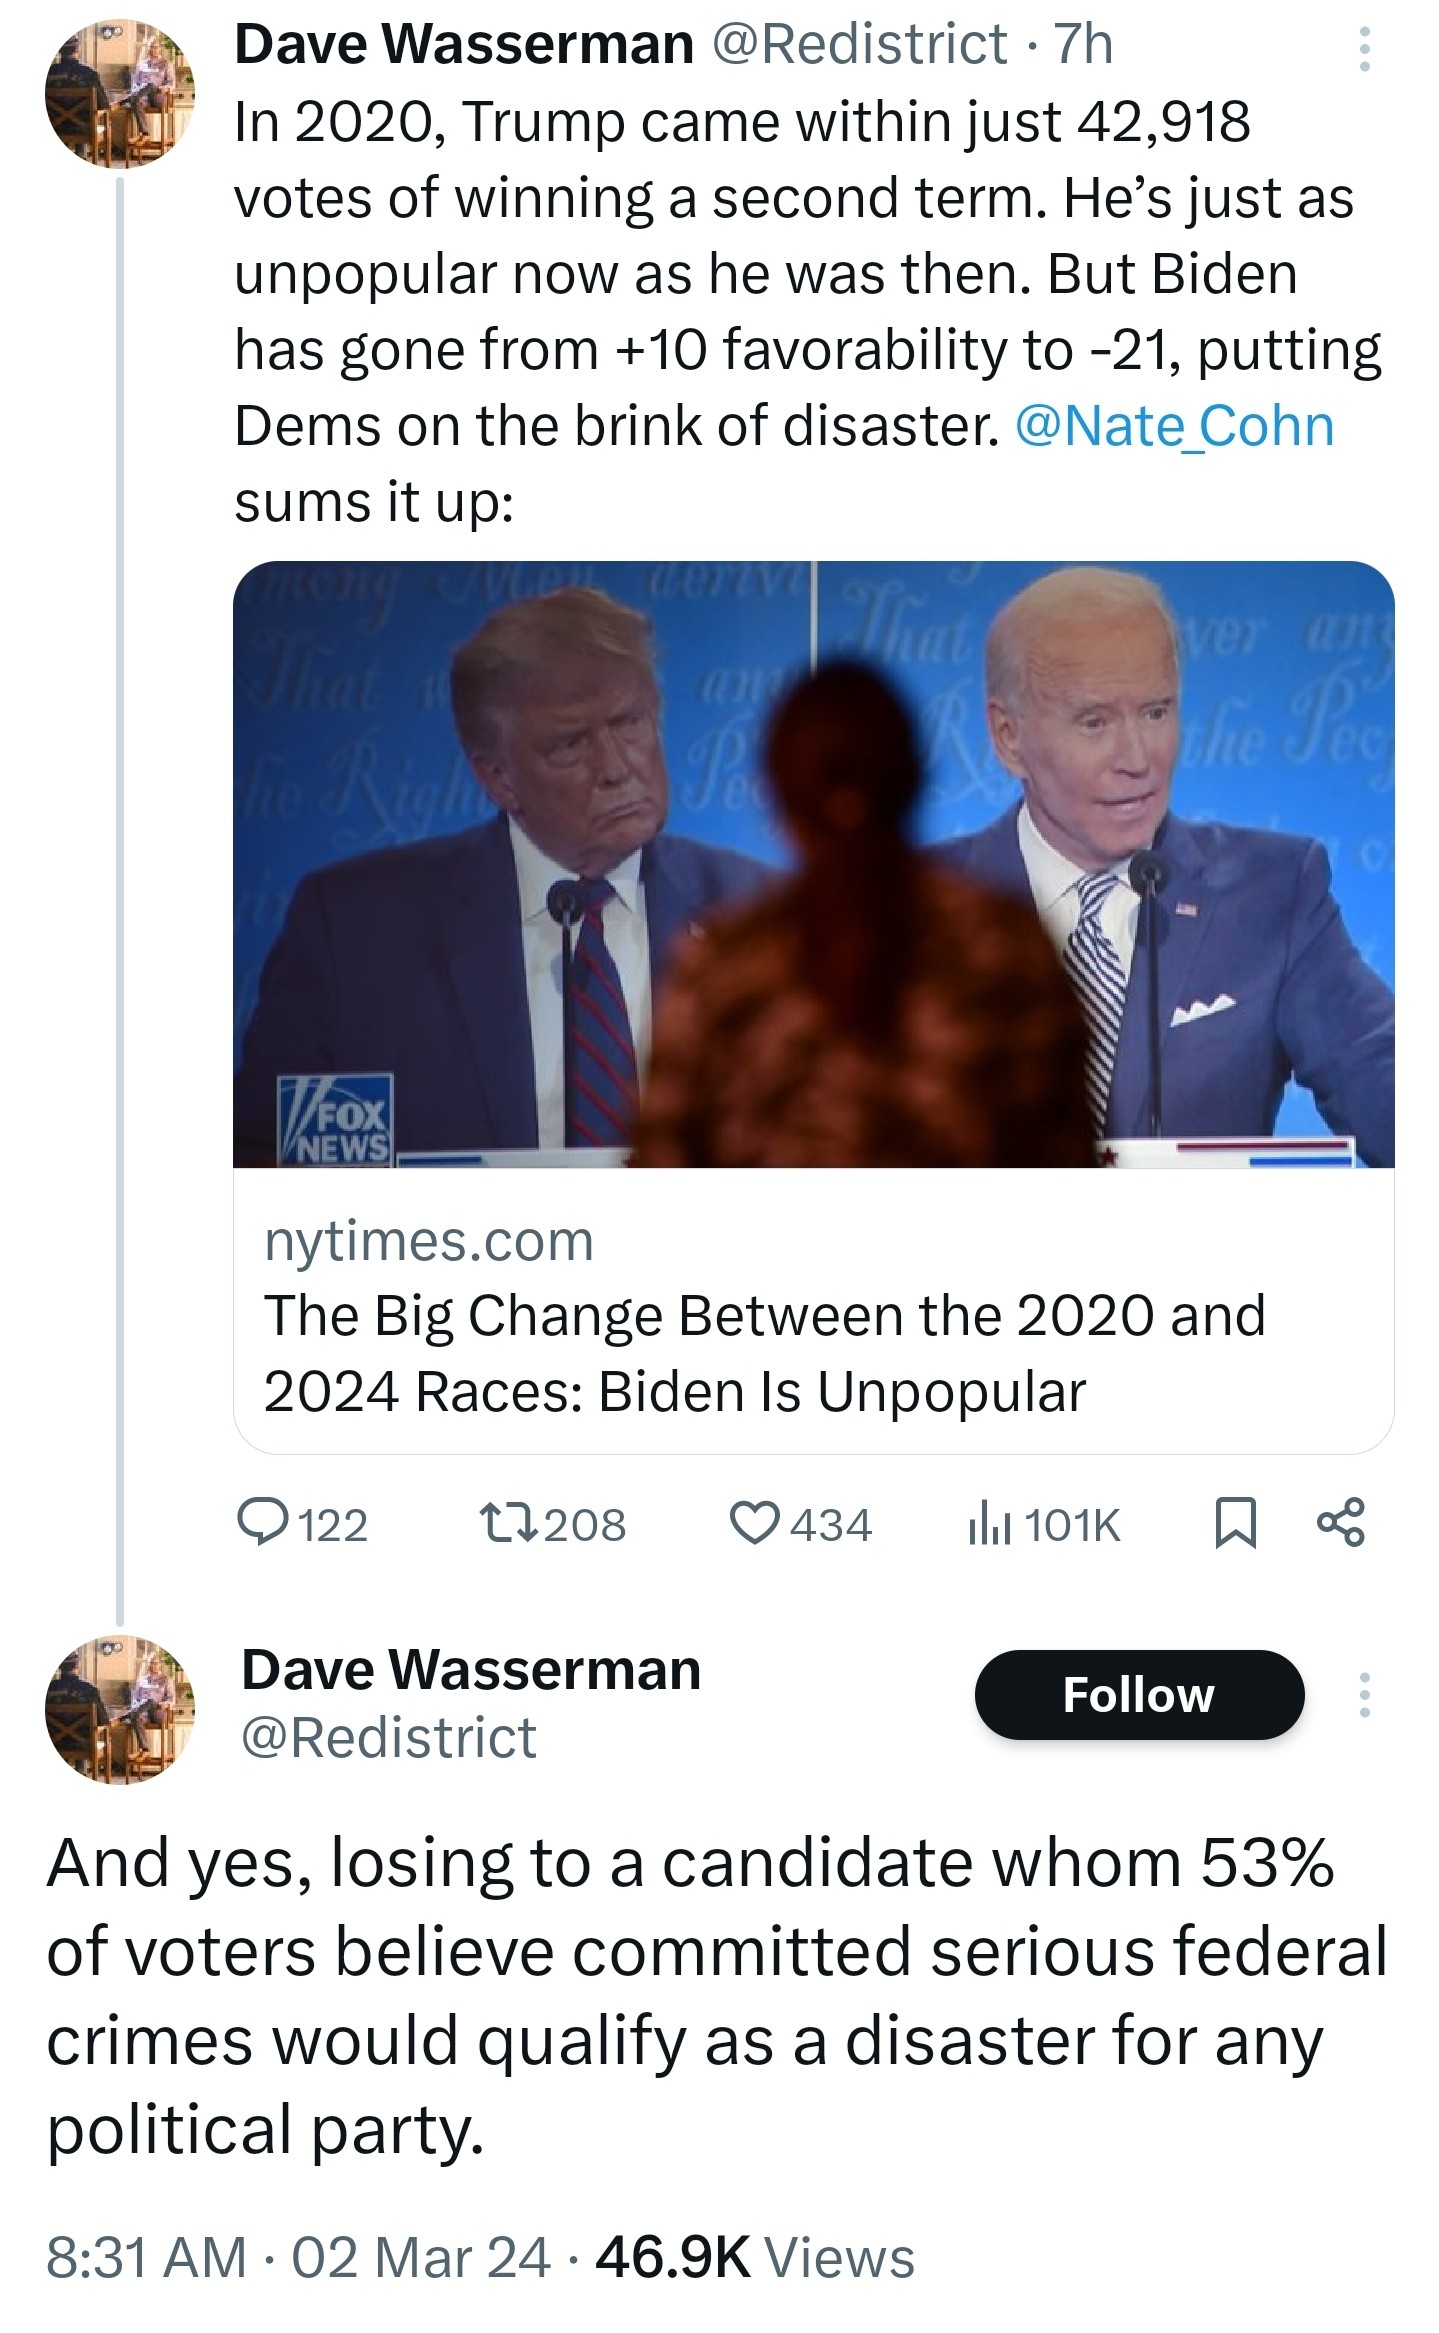Bookmark the first tweet
The height and width of the screenshot is (2333, 1439).
pyautogui.click(x=1235, y=1524)
